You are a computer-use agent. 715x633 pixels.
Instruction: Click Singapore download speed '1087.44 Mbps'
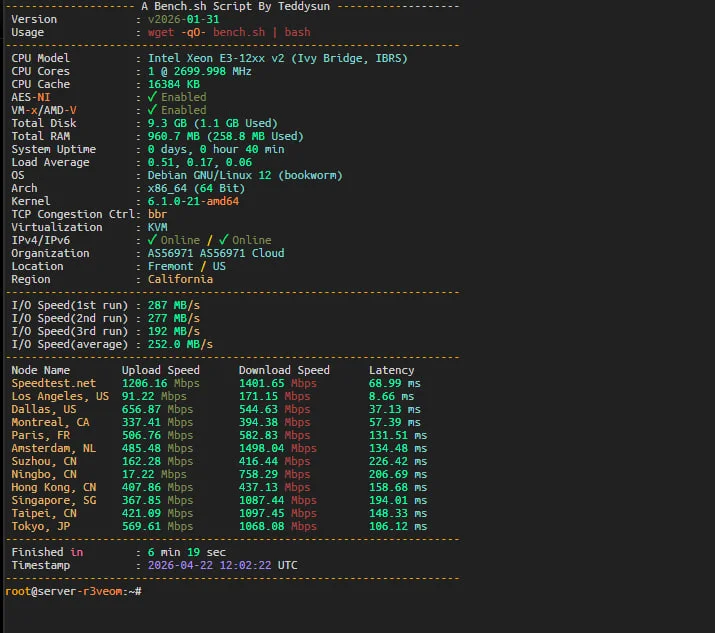(278, 500)
